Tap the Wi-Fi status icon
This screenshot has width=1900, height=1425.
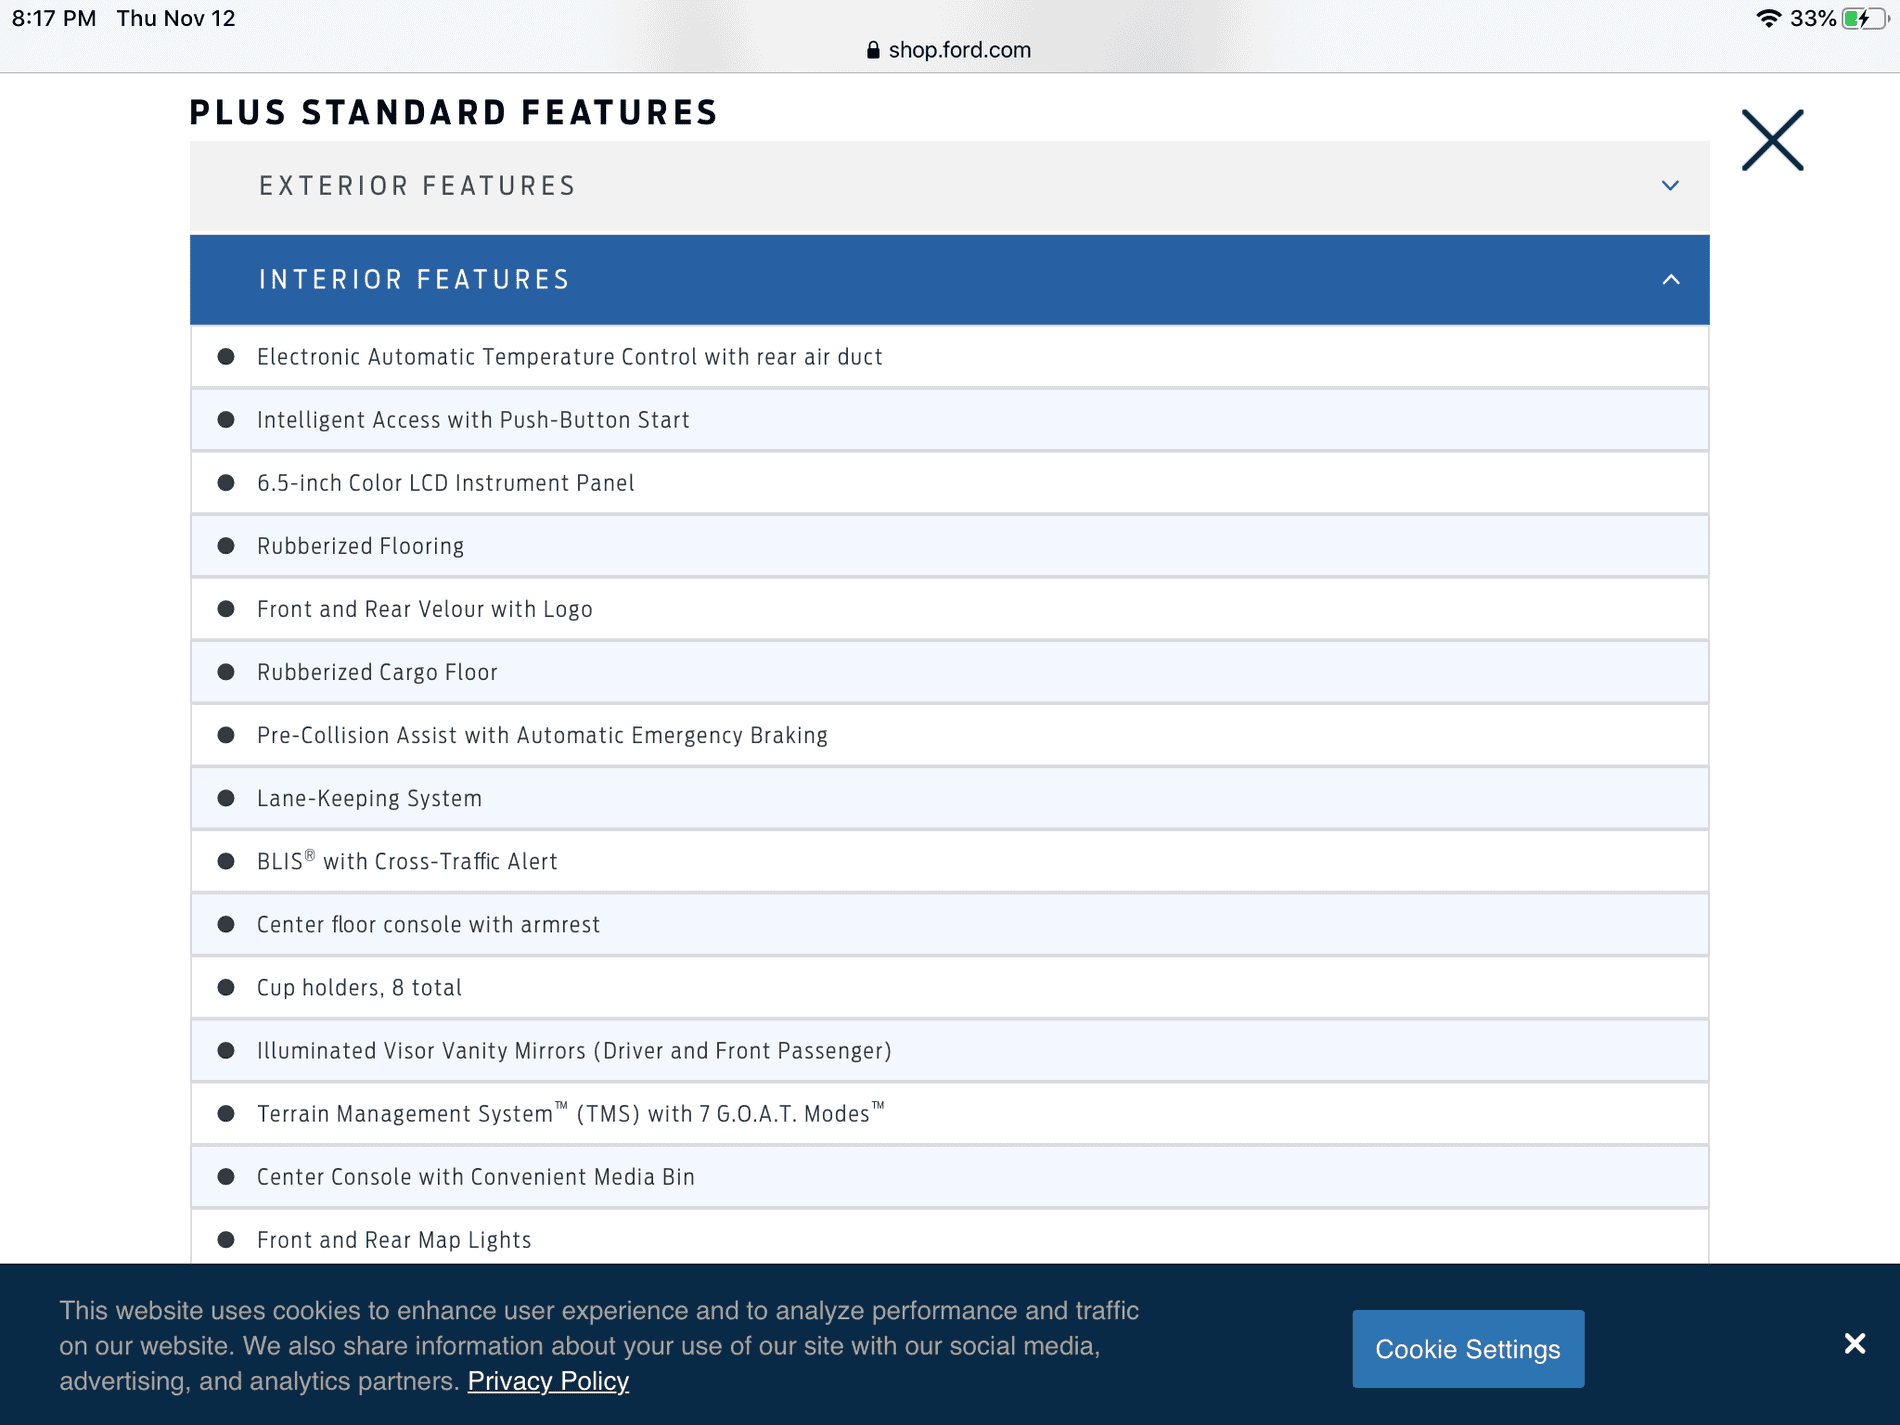pos(1768,18)
